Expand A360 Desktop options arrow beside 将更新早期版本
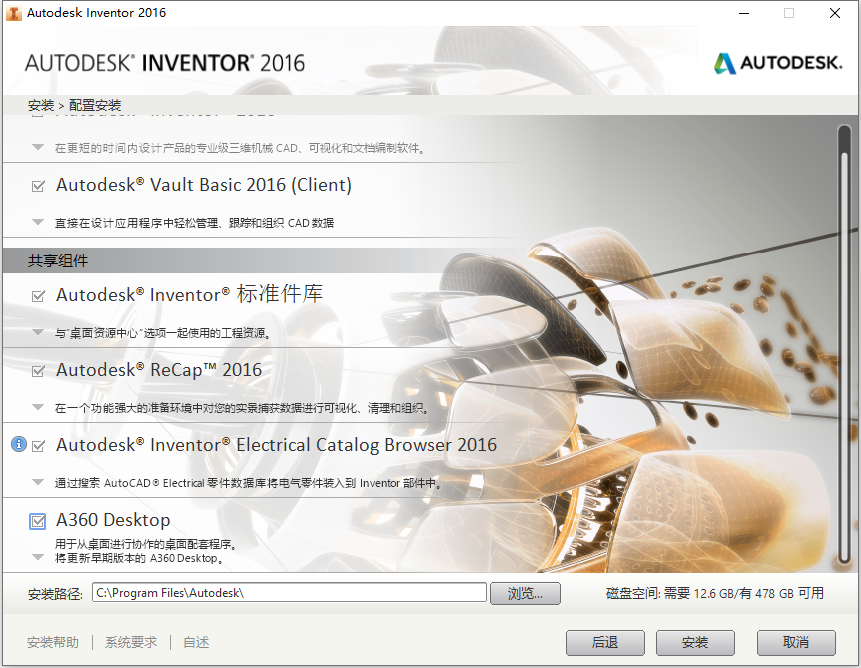This screenshot has height=668, width=861. click(38, 557)
